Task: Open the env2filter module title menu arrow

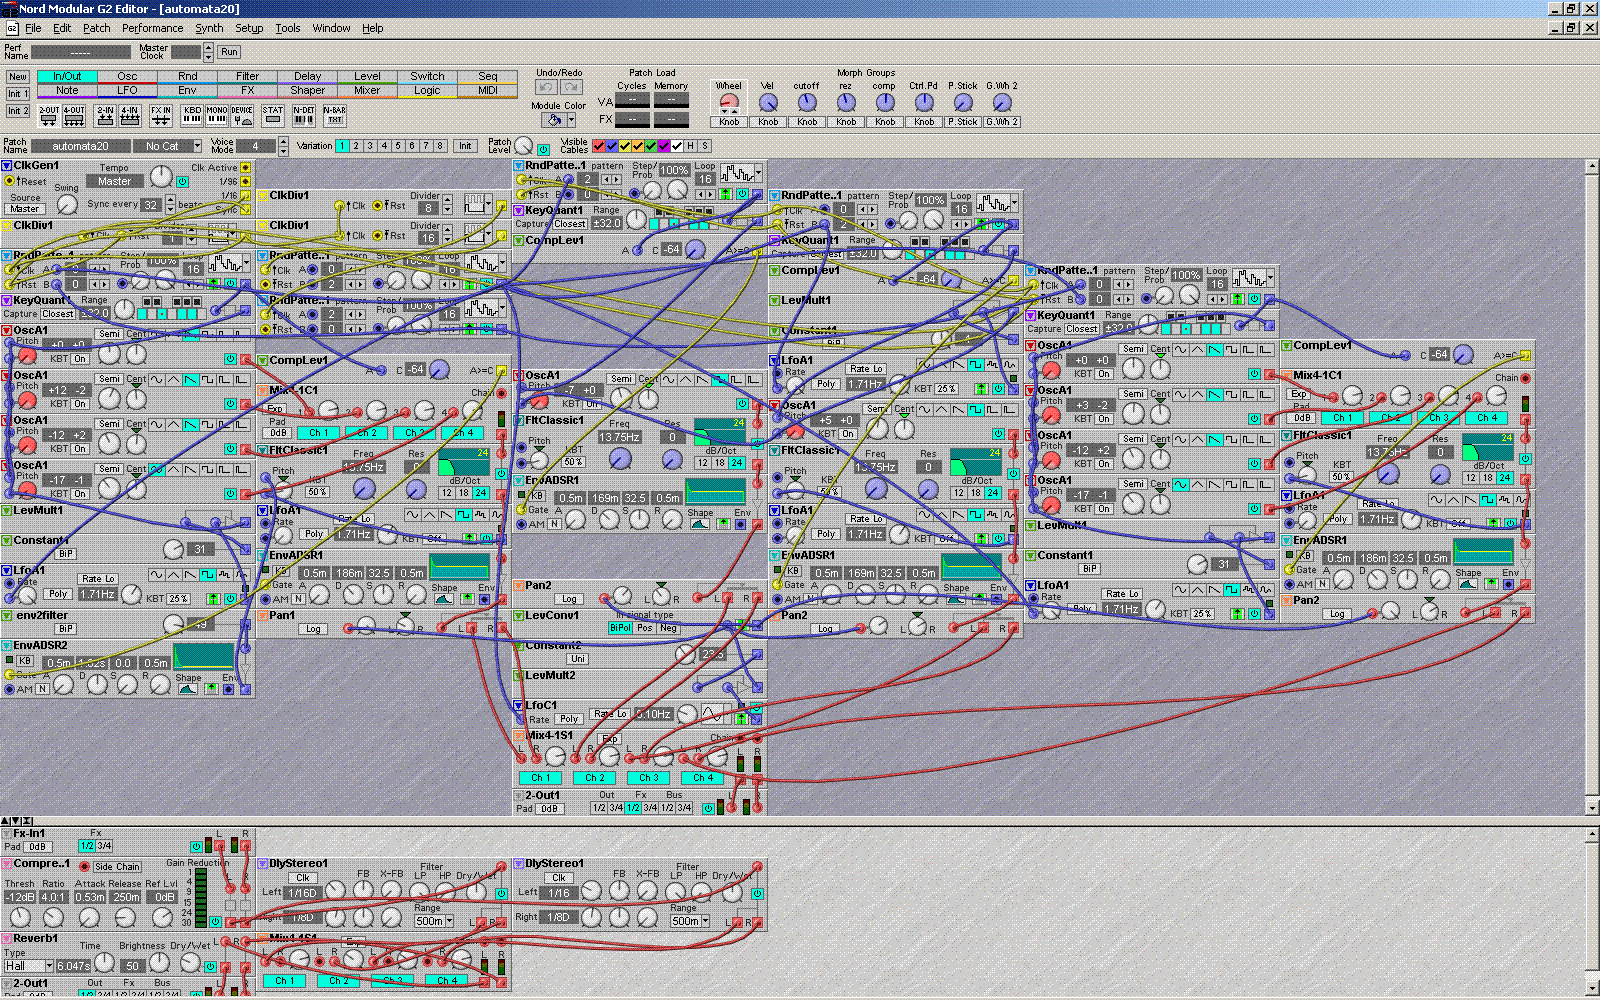Action: click(6, 616)
